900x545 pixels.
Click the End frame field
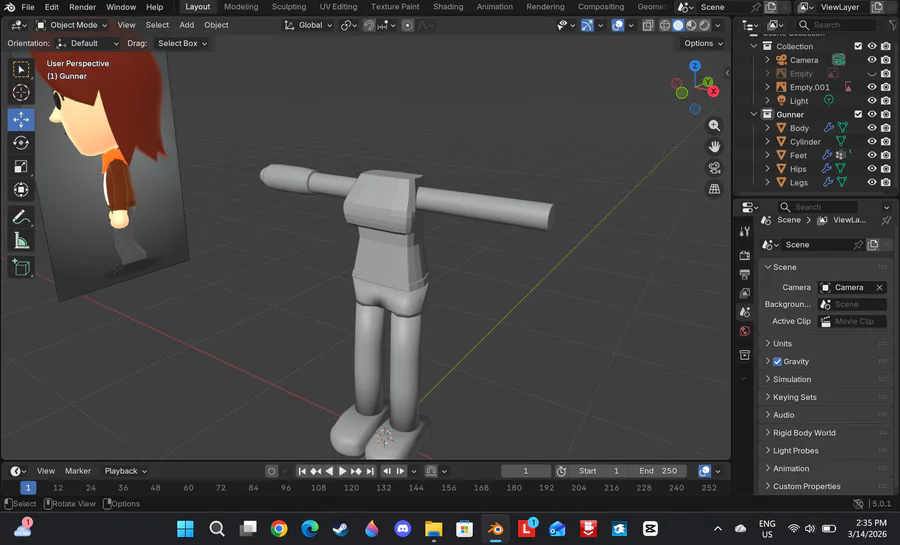pyautogui.click(x=658, y=471)
